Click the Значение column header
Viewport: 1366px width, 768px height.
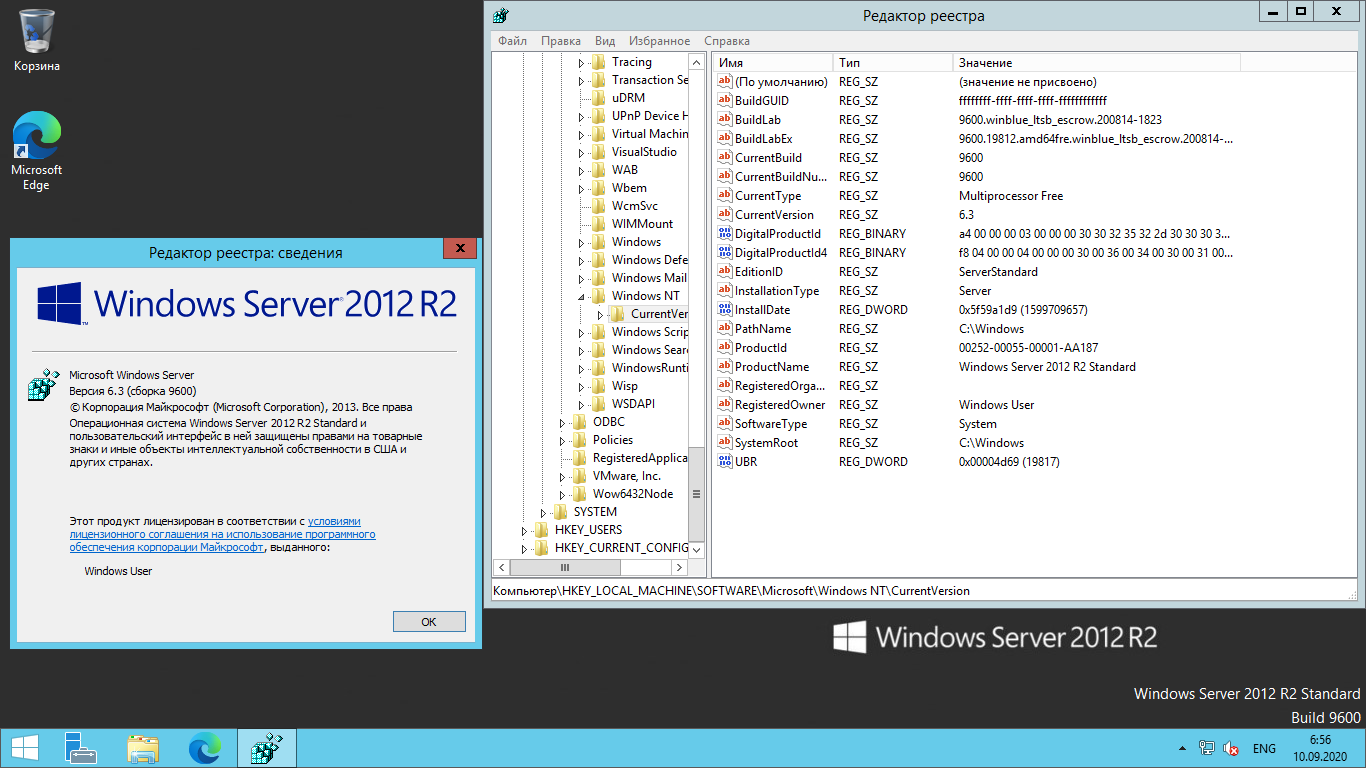[1097, 63]
